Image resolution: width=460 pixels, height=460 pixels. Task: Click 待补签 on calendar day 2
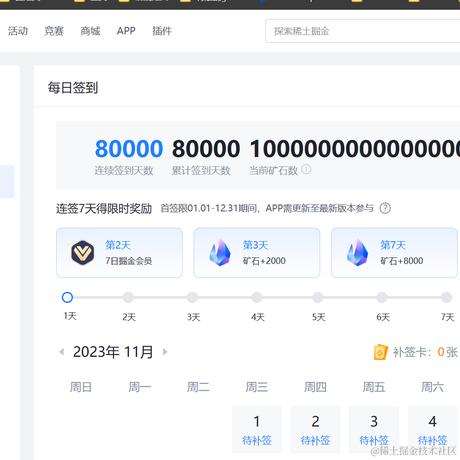click(315, 441)
